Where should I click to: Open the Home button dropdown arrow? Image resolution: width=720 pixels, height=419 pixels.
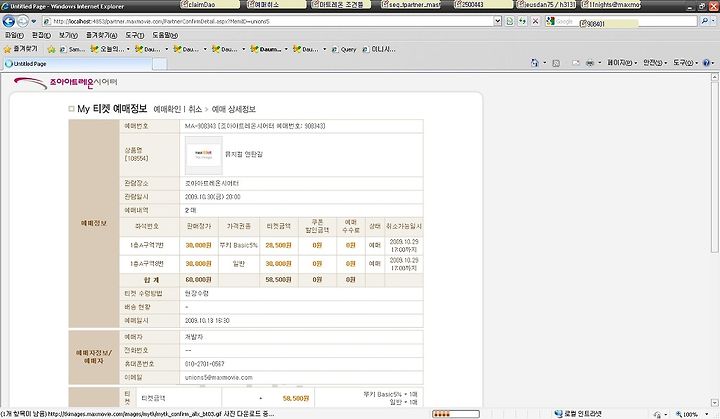click(545, 63)
